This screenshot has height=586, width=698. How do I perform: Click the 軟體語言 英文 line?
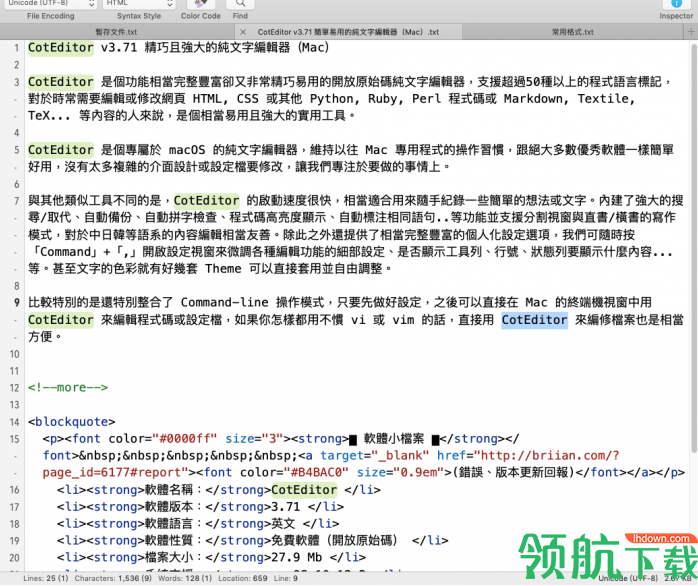pos(198,524)
